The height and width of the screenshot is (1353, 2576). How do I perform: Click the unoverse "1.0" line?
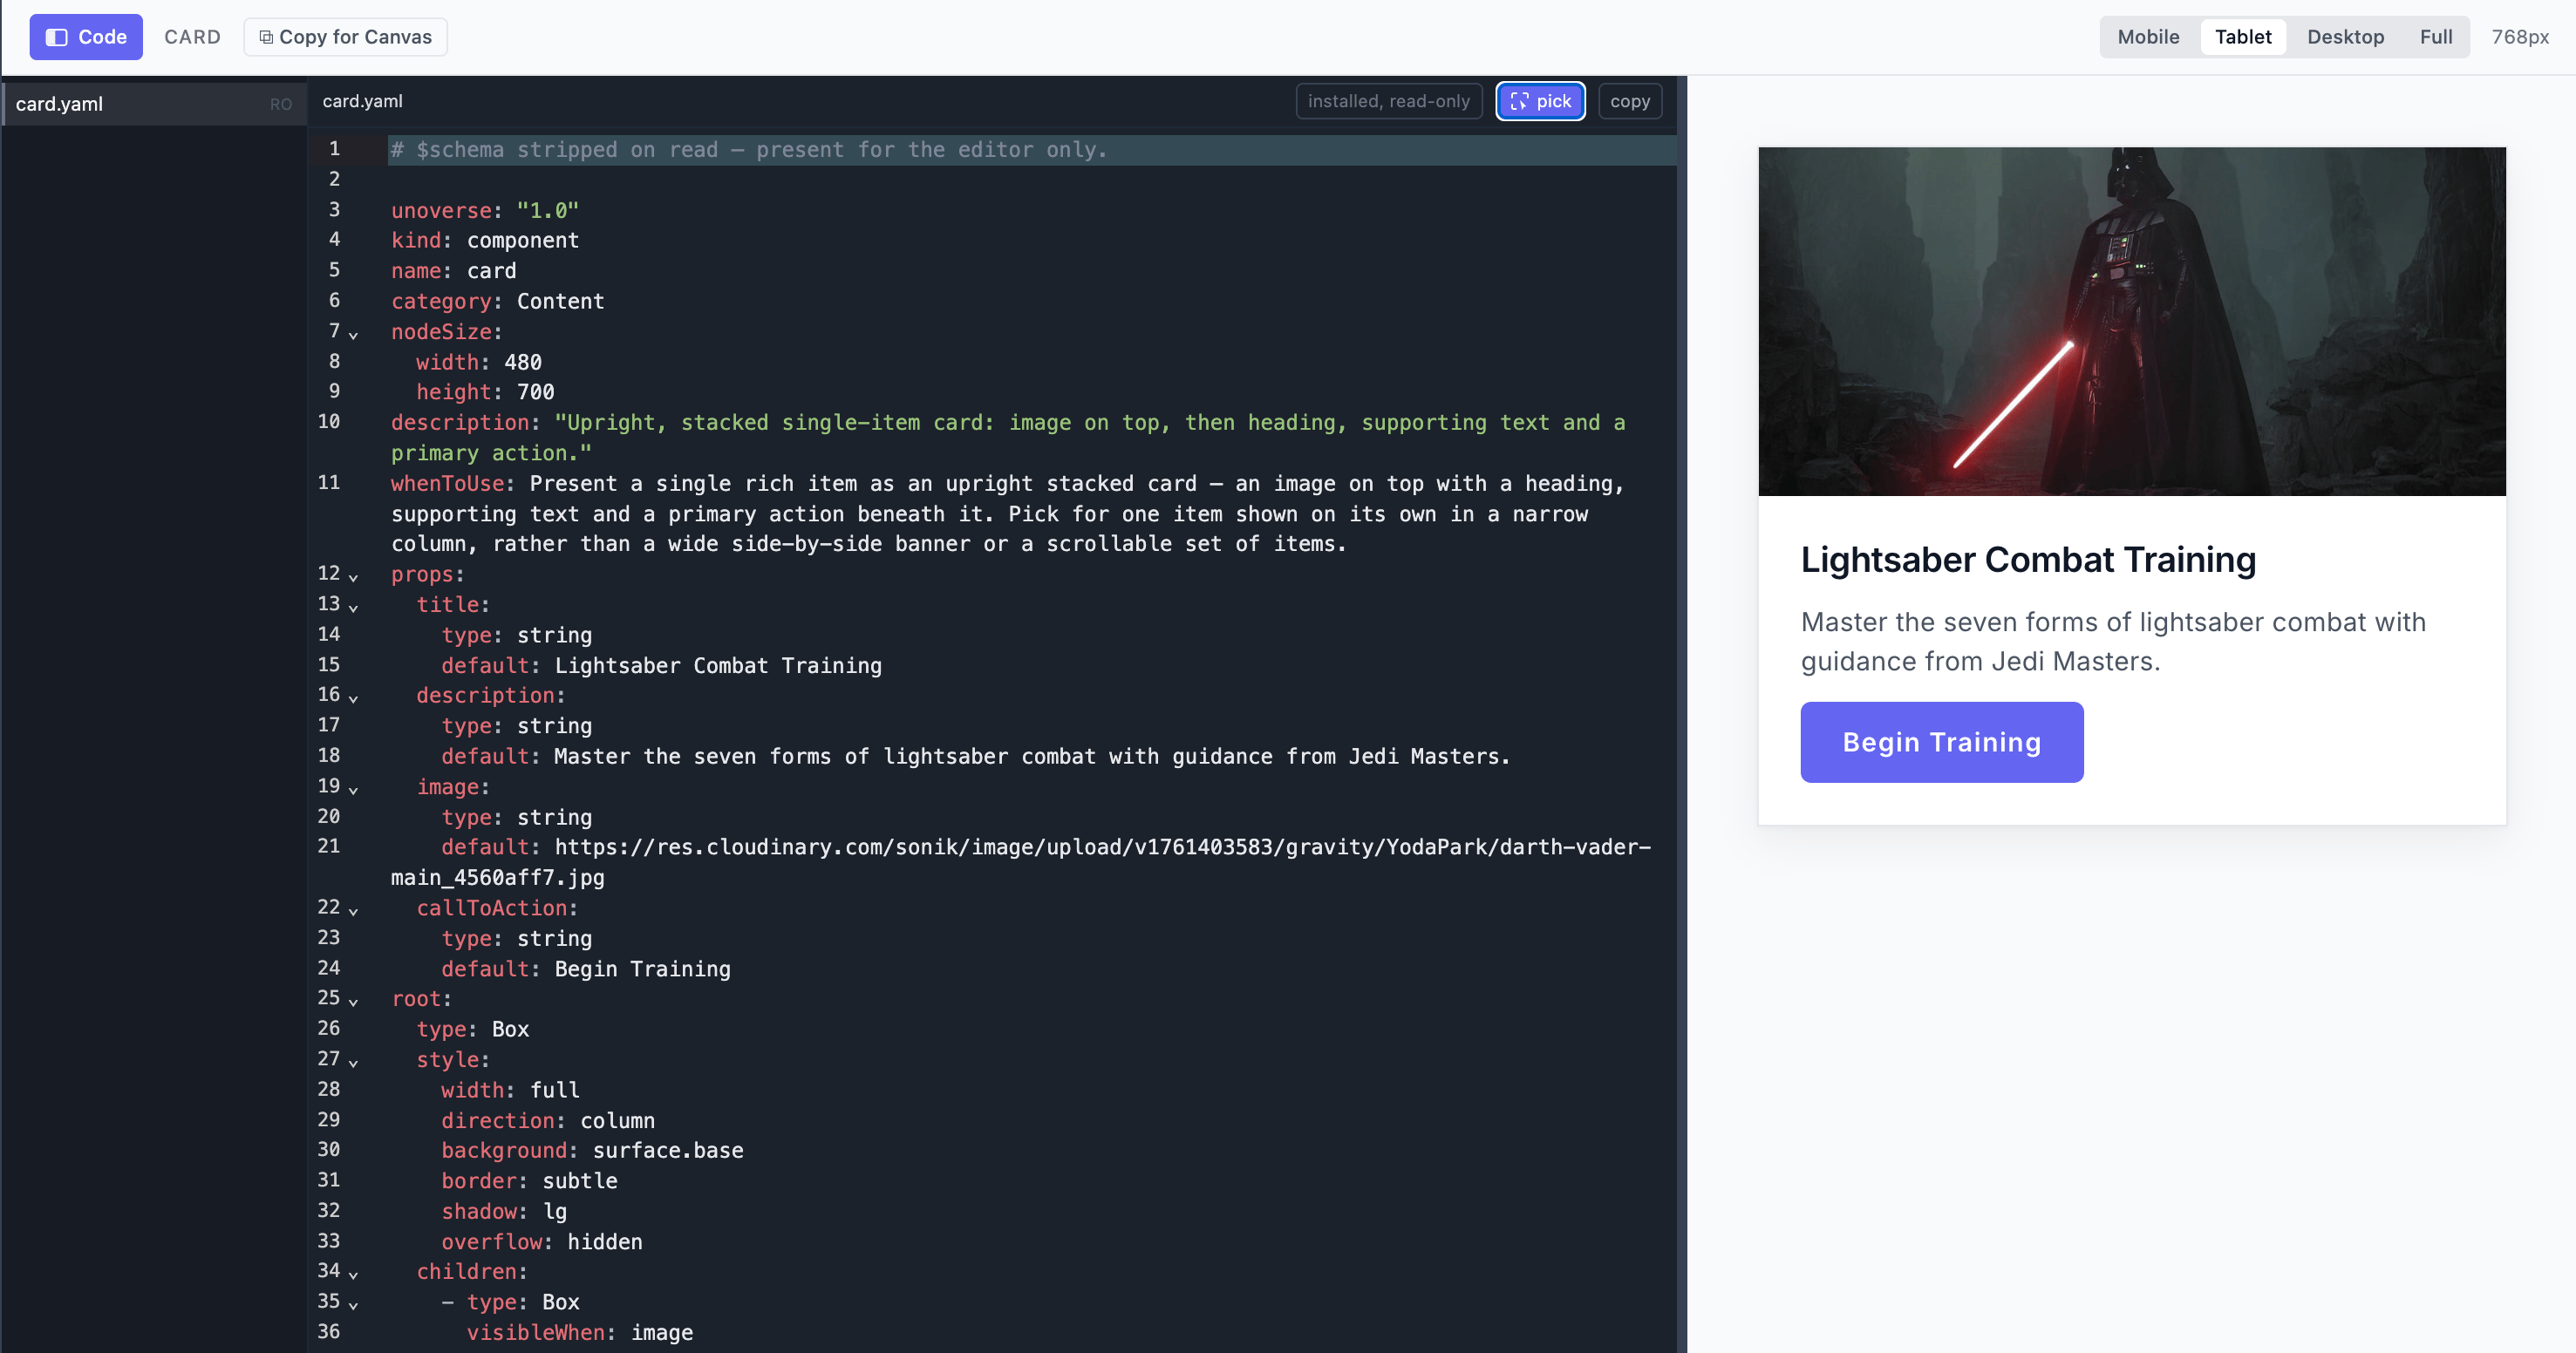485,211
